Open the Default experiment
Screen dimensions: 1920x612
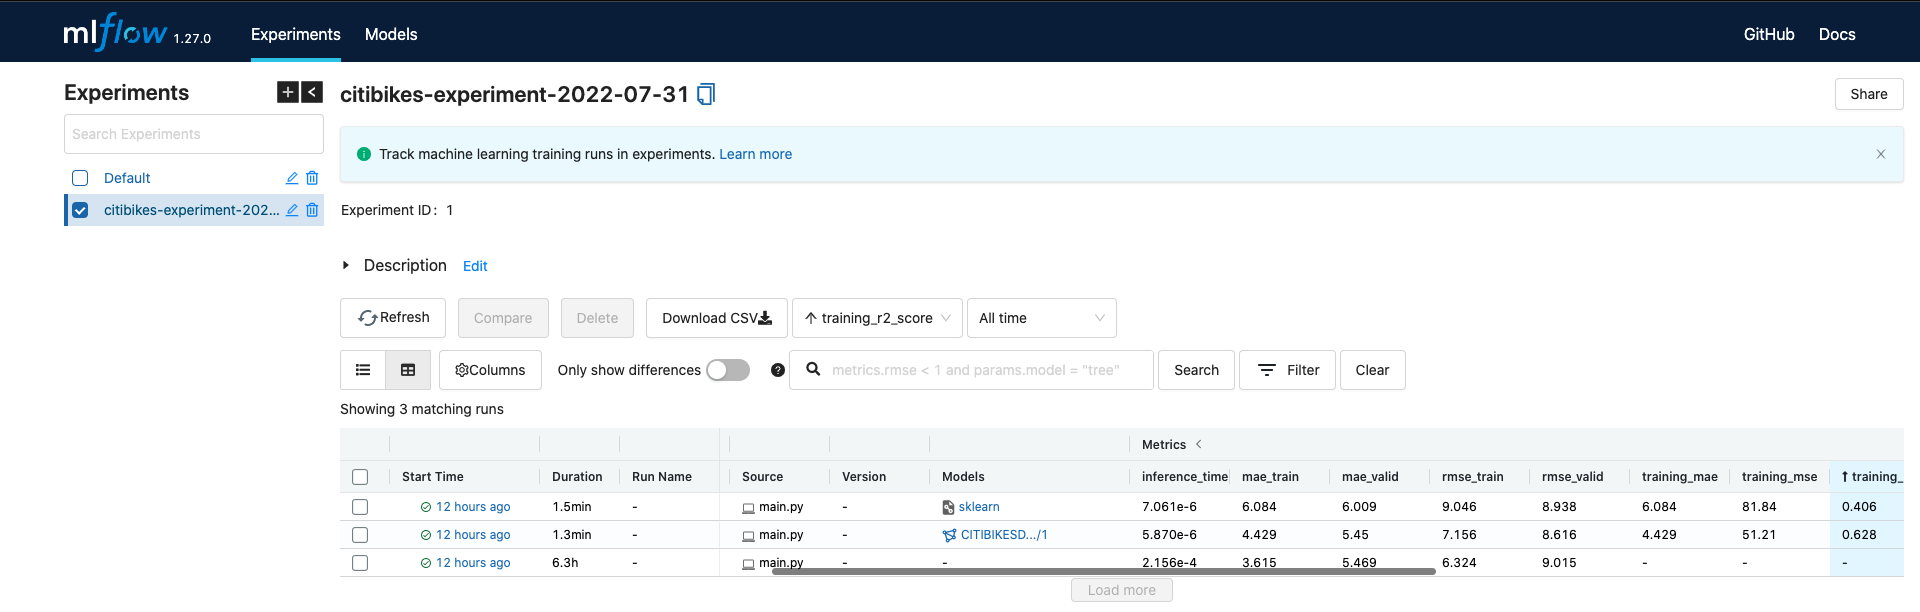click(127, 178)
